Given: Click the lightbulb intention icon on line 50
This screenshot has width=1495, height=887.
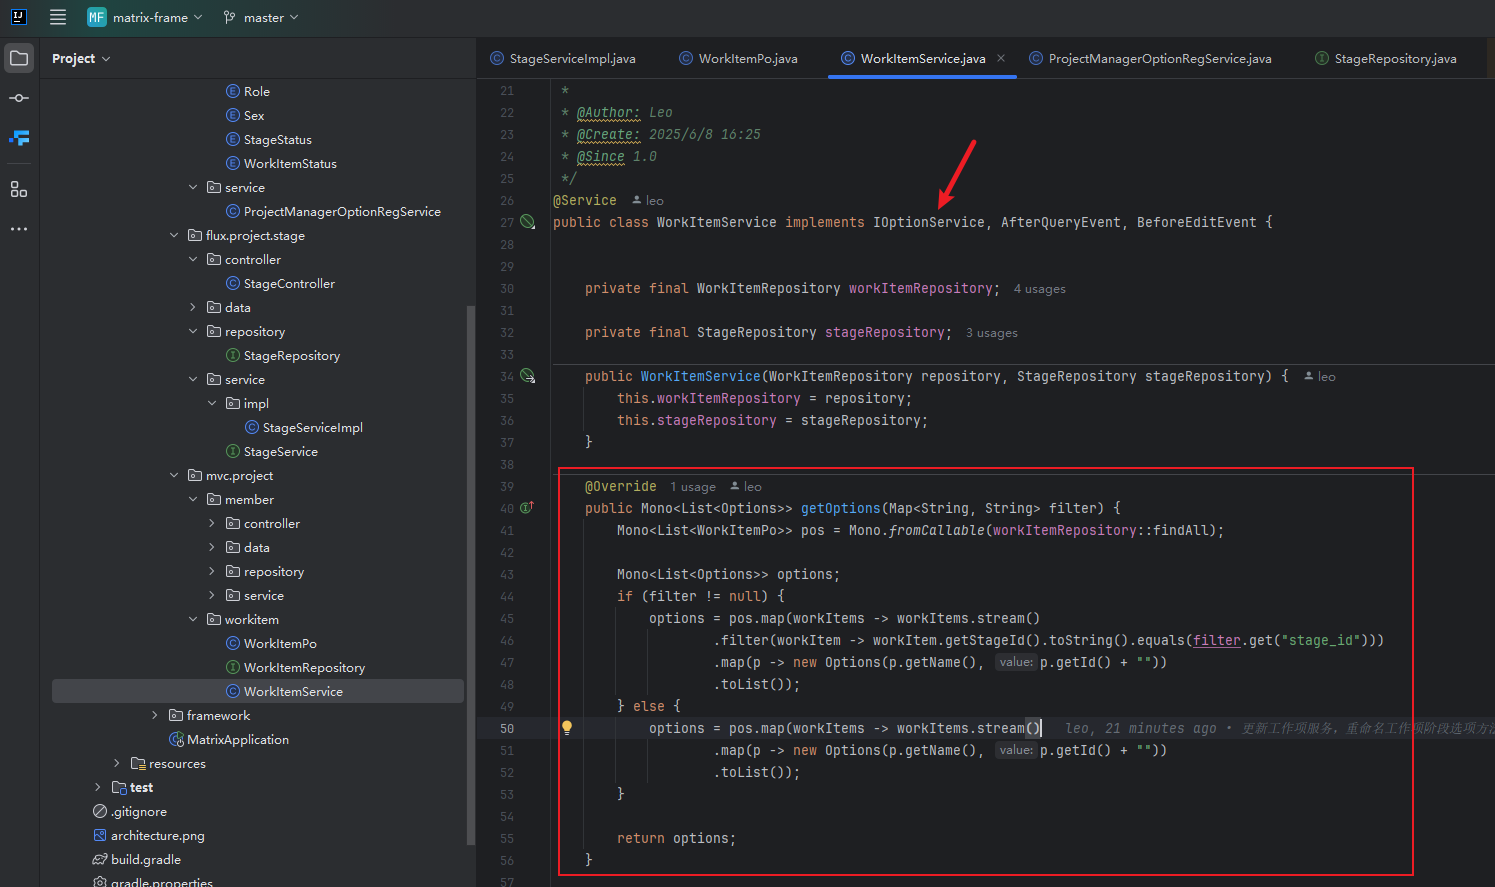Looking at the screenshot, I should click(567, 728).
